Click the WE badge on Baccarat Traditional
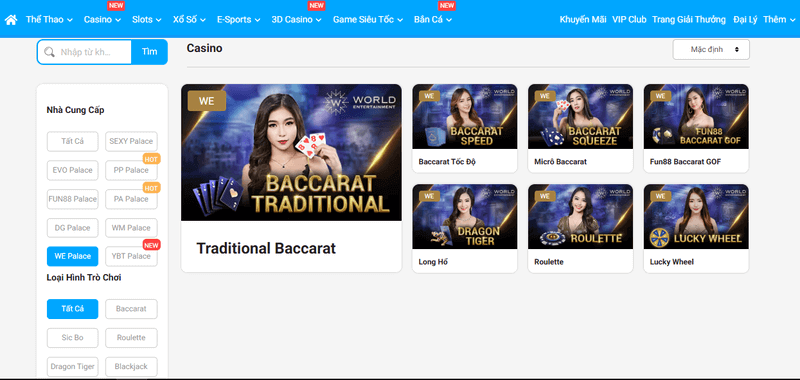Image resolution: width=800 pixels, height=380 pixels. click(x=207, y=101)
